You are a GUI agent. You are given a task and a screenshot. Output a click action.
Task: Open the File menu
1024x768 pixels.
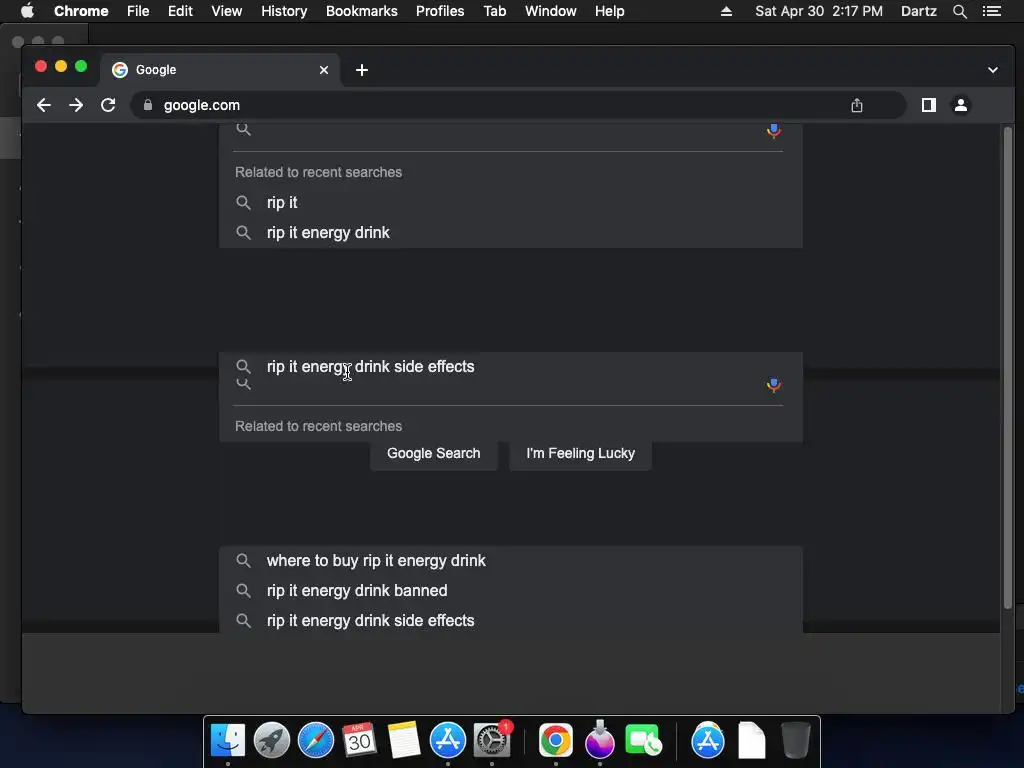pos(138,11)
